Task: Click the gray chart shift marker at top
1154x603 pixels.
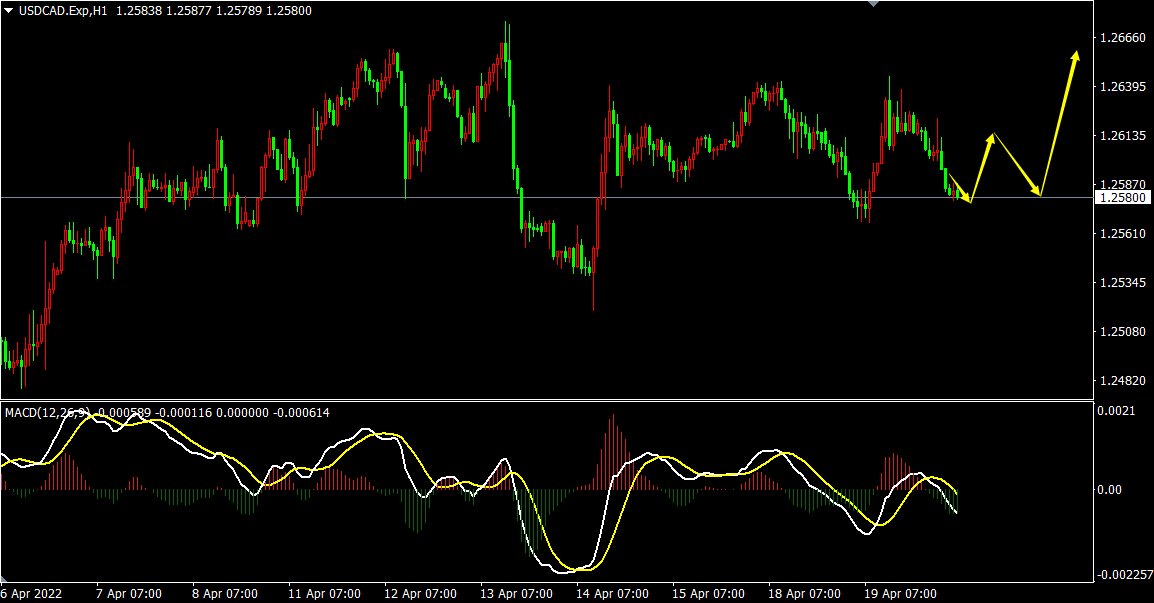Action: point(874,4)
